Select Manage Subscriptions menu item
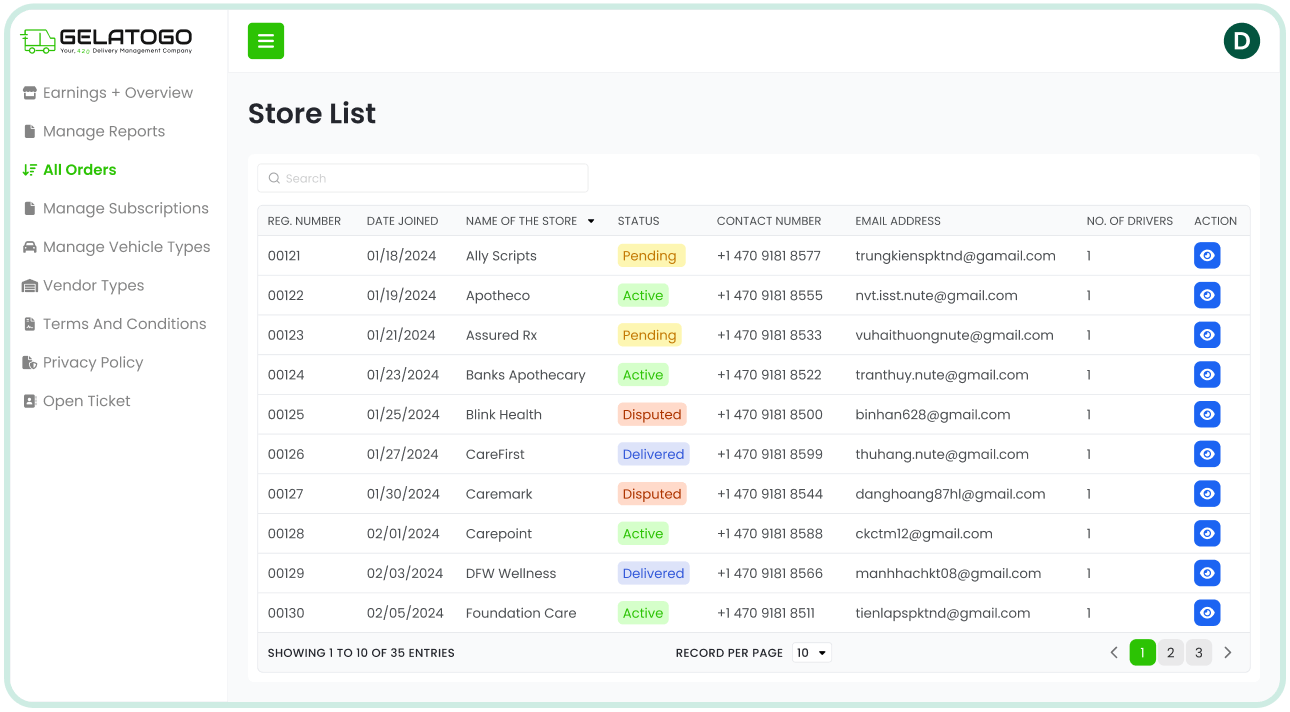This screenshot has width=1290, height=712. [x=125, y=209]
